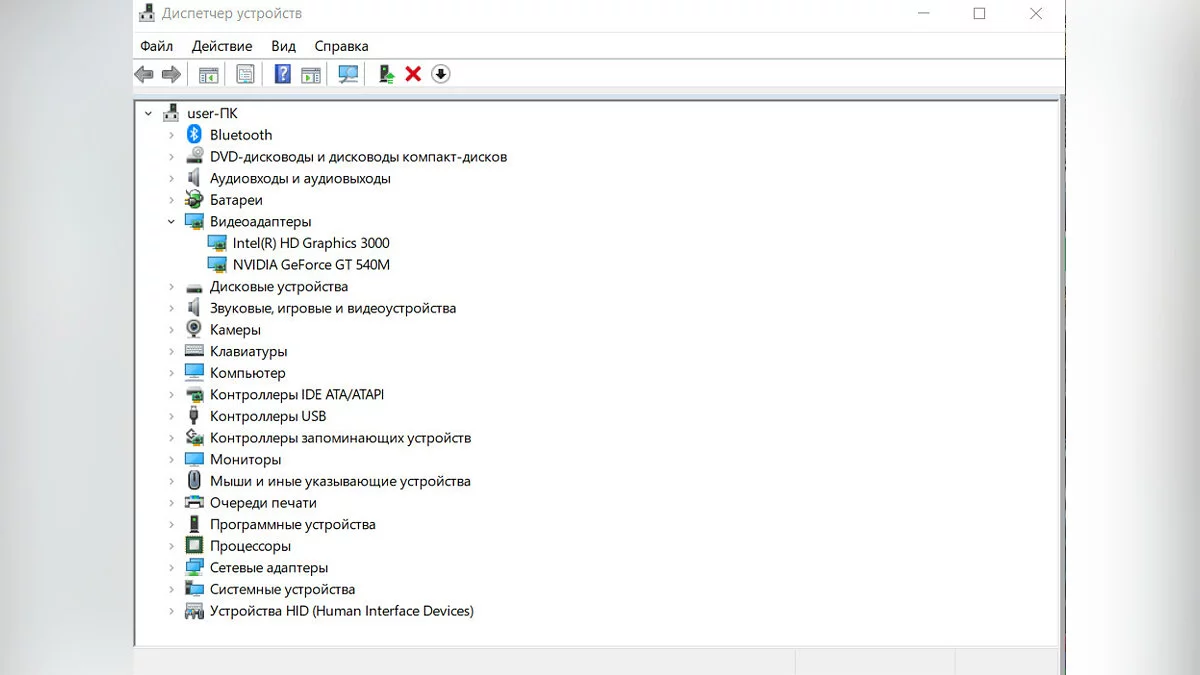
Task: Open the Справка menu
Action: 341,46
